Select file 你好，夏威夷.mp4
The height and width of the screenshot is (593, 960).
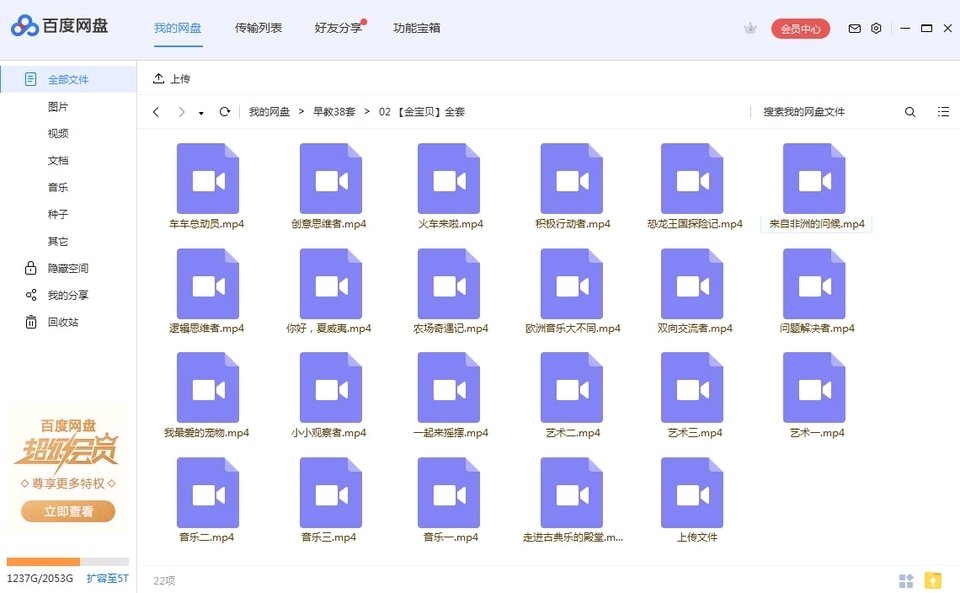329,291
